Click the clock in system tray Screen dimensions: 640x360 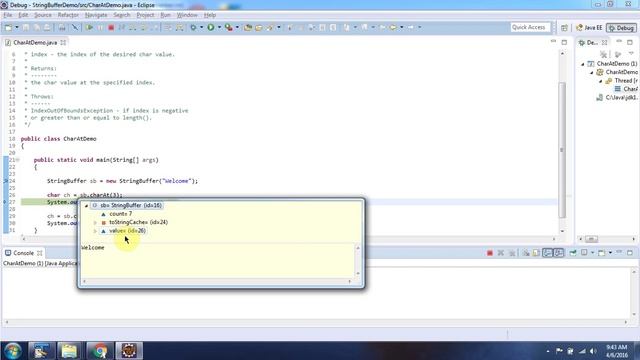click(x=616, y=351)
